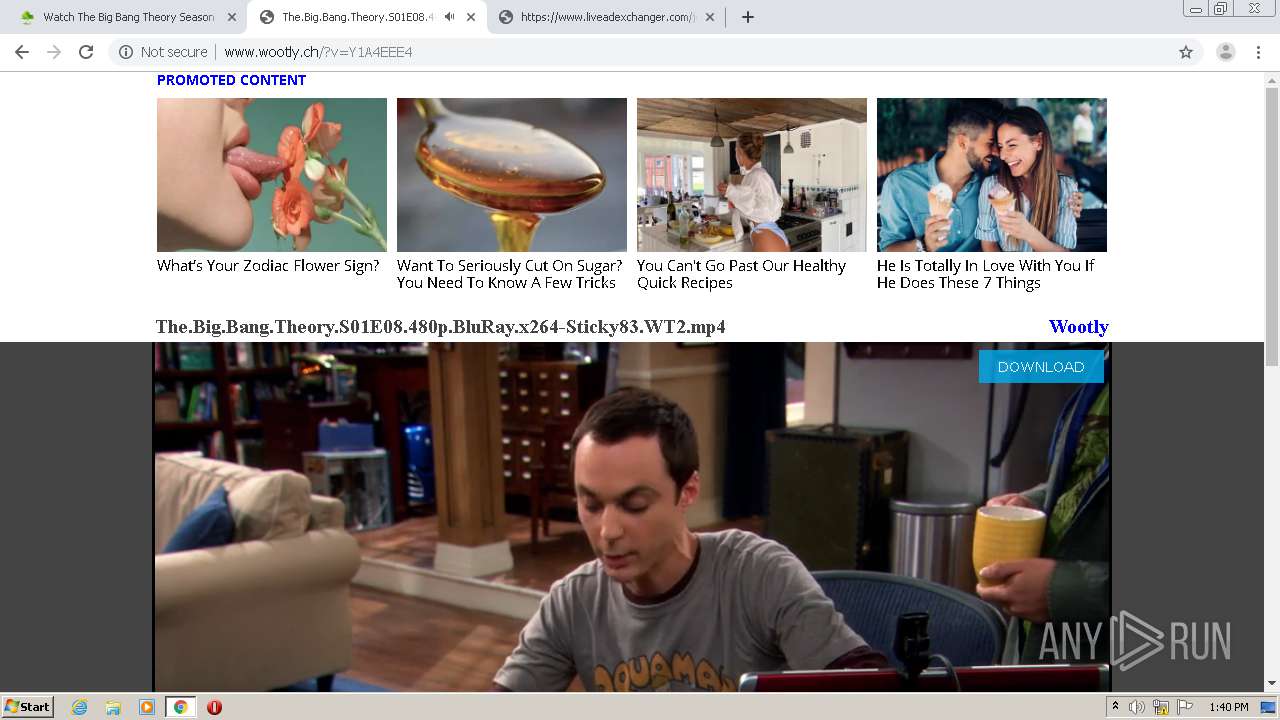Open the system tray volume icon
This screenshot has height=720, width=1280.
(1137, 707)
